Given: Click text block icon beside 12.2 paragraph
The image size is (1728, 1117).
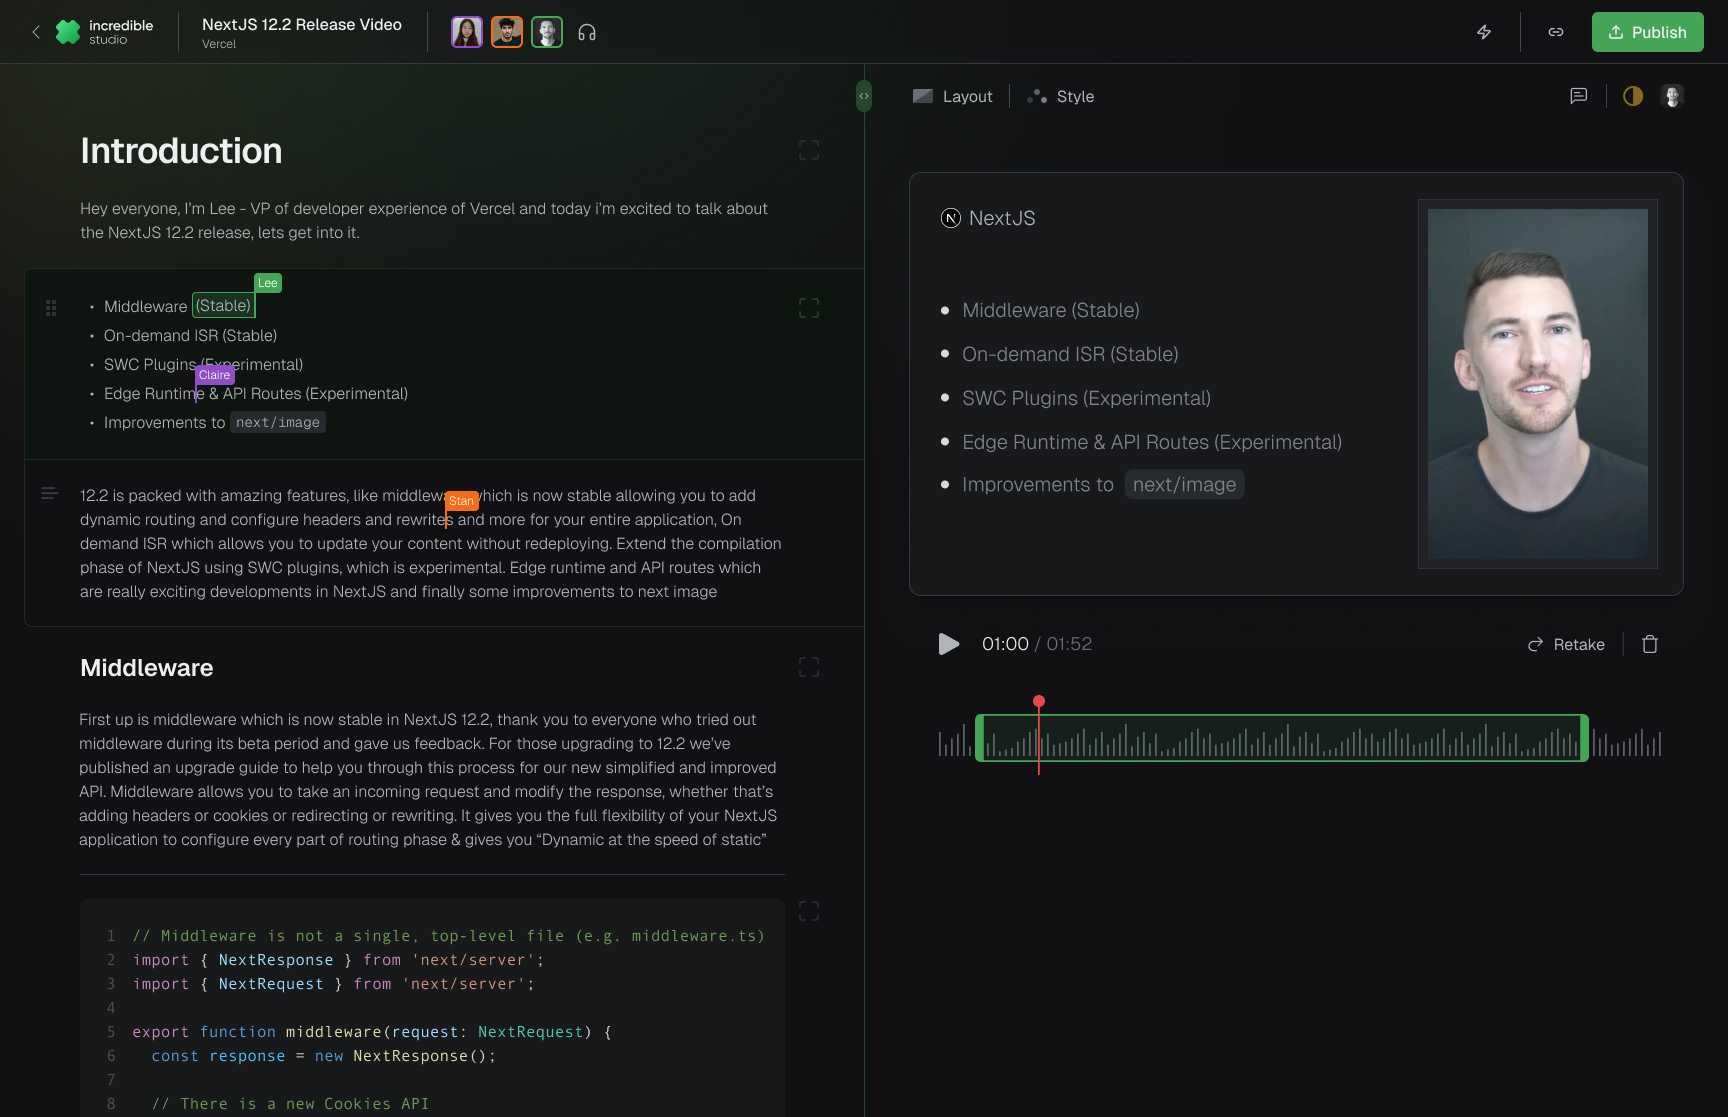Looking at the screenshot, I should pos(49,493).
